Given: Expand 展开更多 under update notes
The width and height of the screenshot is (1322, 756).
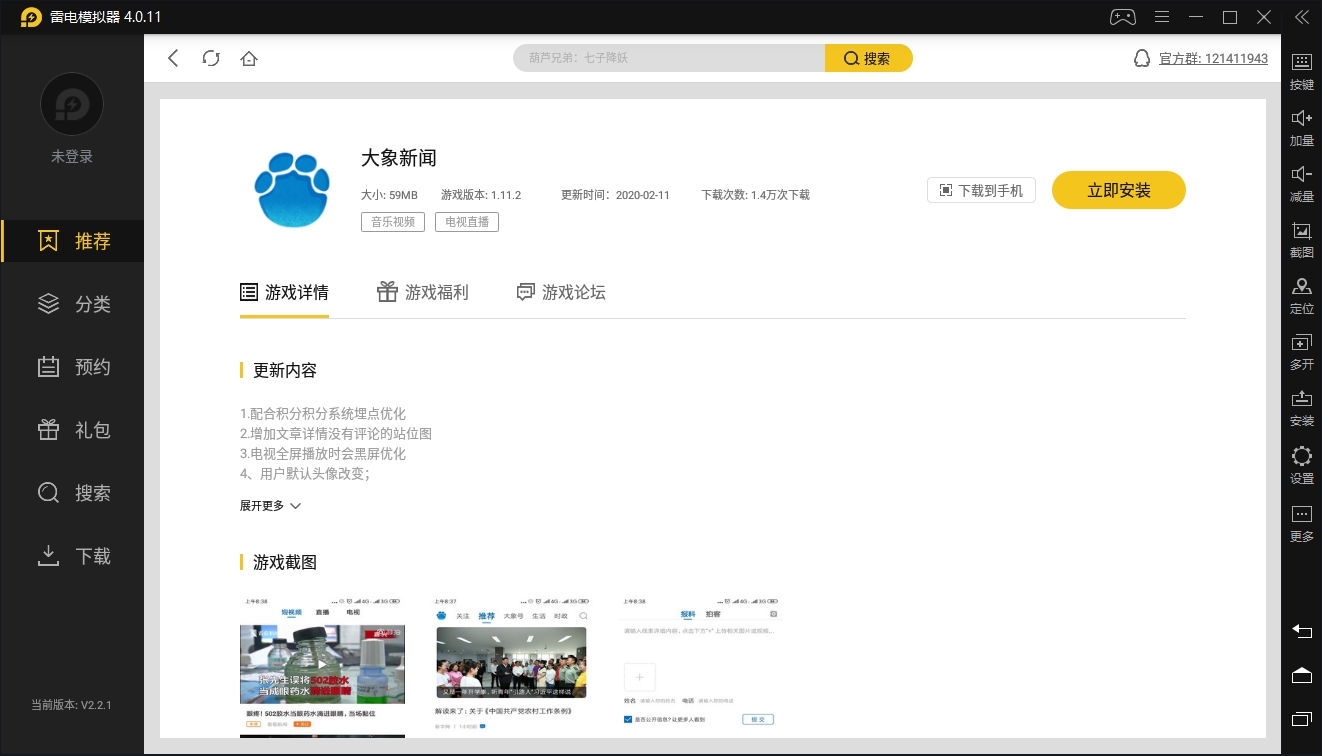Looking at the screenshot, I should coord(270,506).
